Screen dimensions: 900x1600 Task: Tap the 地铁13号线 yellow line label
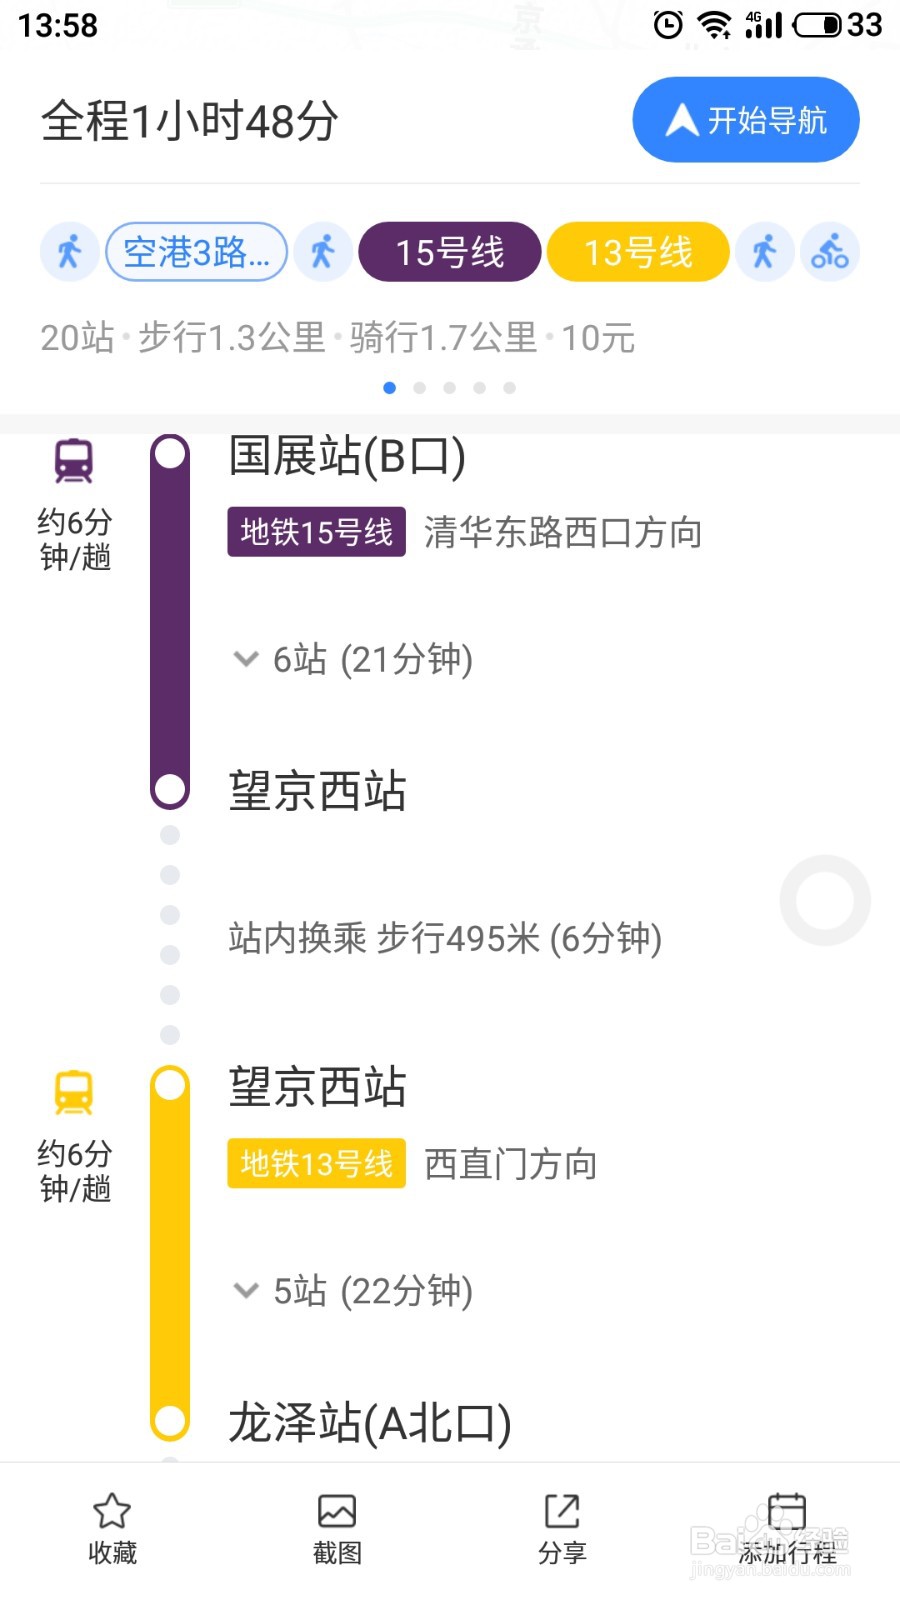317,1163
